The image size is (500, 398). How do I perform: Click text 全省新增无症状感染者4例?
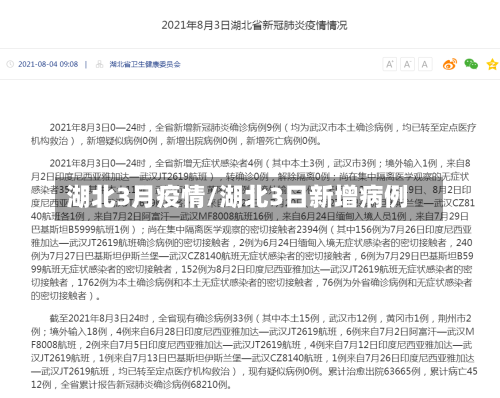[209, 163]
